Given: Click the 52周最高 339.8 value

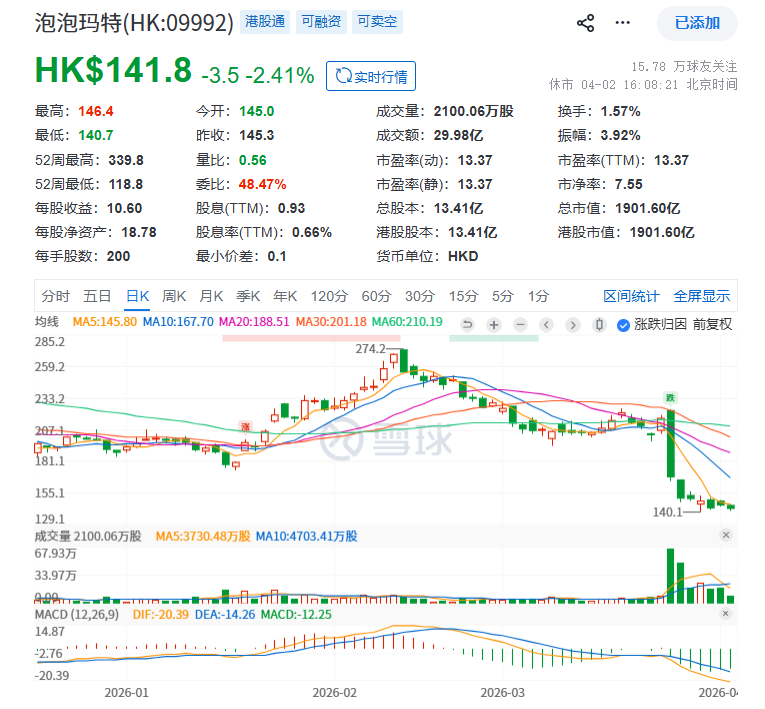Looking at the screenshot, I should point(126,160).
